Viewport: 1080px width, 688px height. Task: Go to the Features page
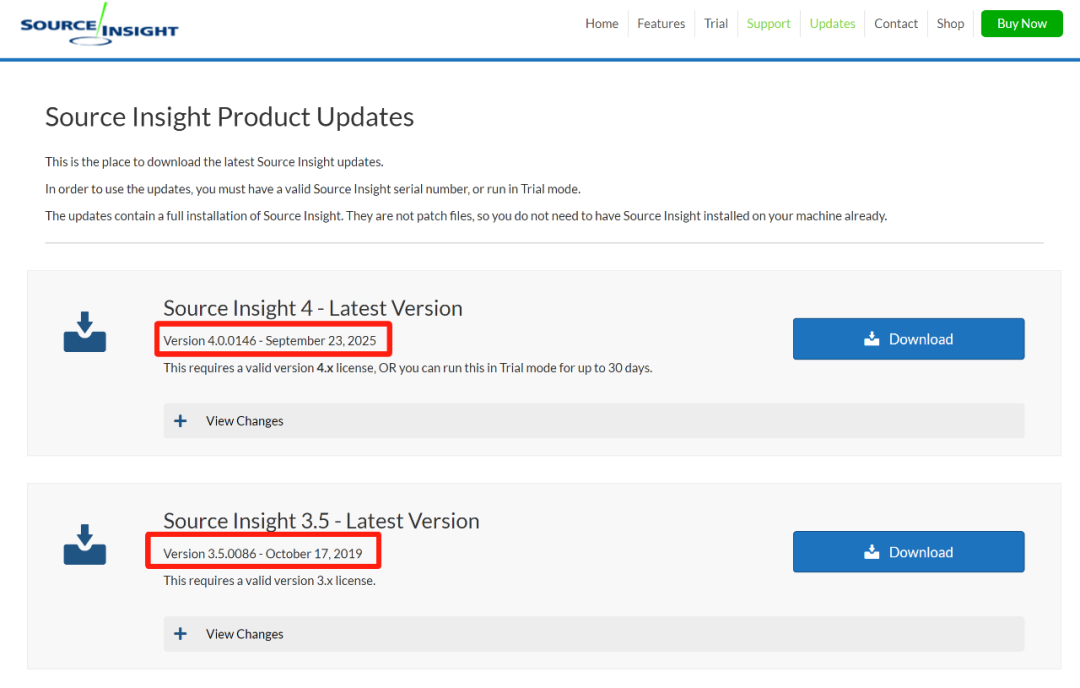tap(661, 23)
